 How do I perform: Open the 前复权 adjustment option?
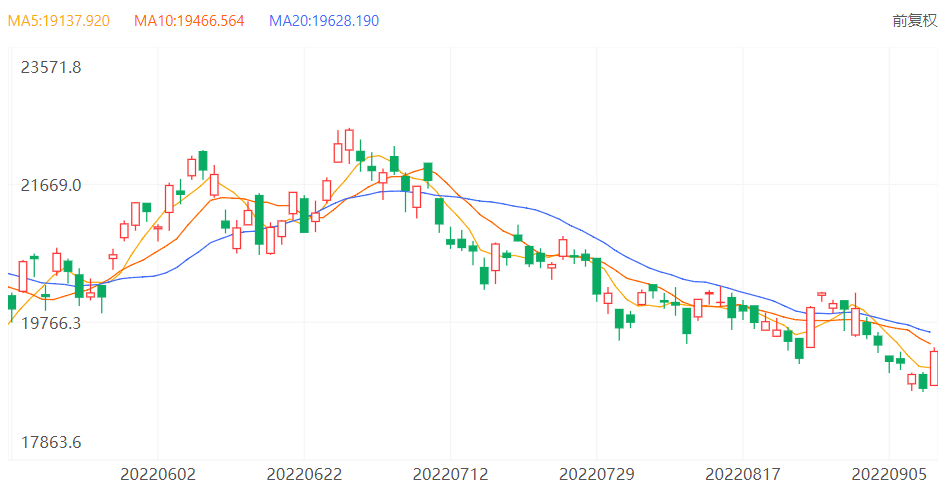coord(914,21)
